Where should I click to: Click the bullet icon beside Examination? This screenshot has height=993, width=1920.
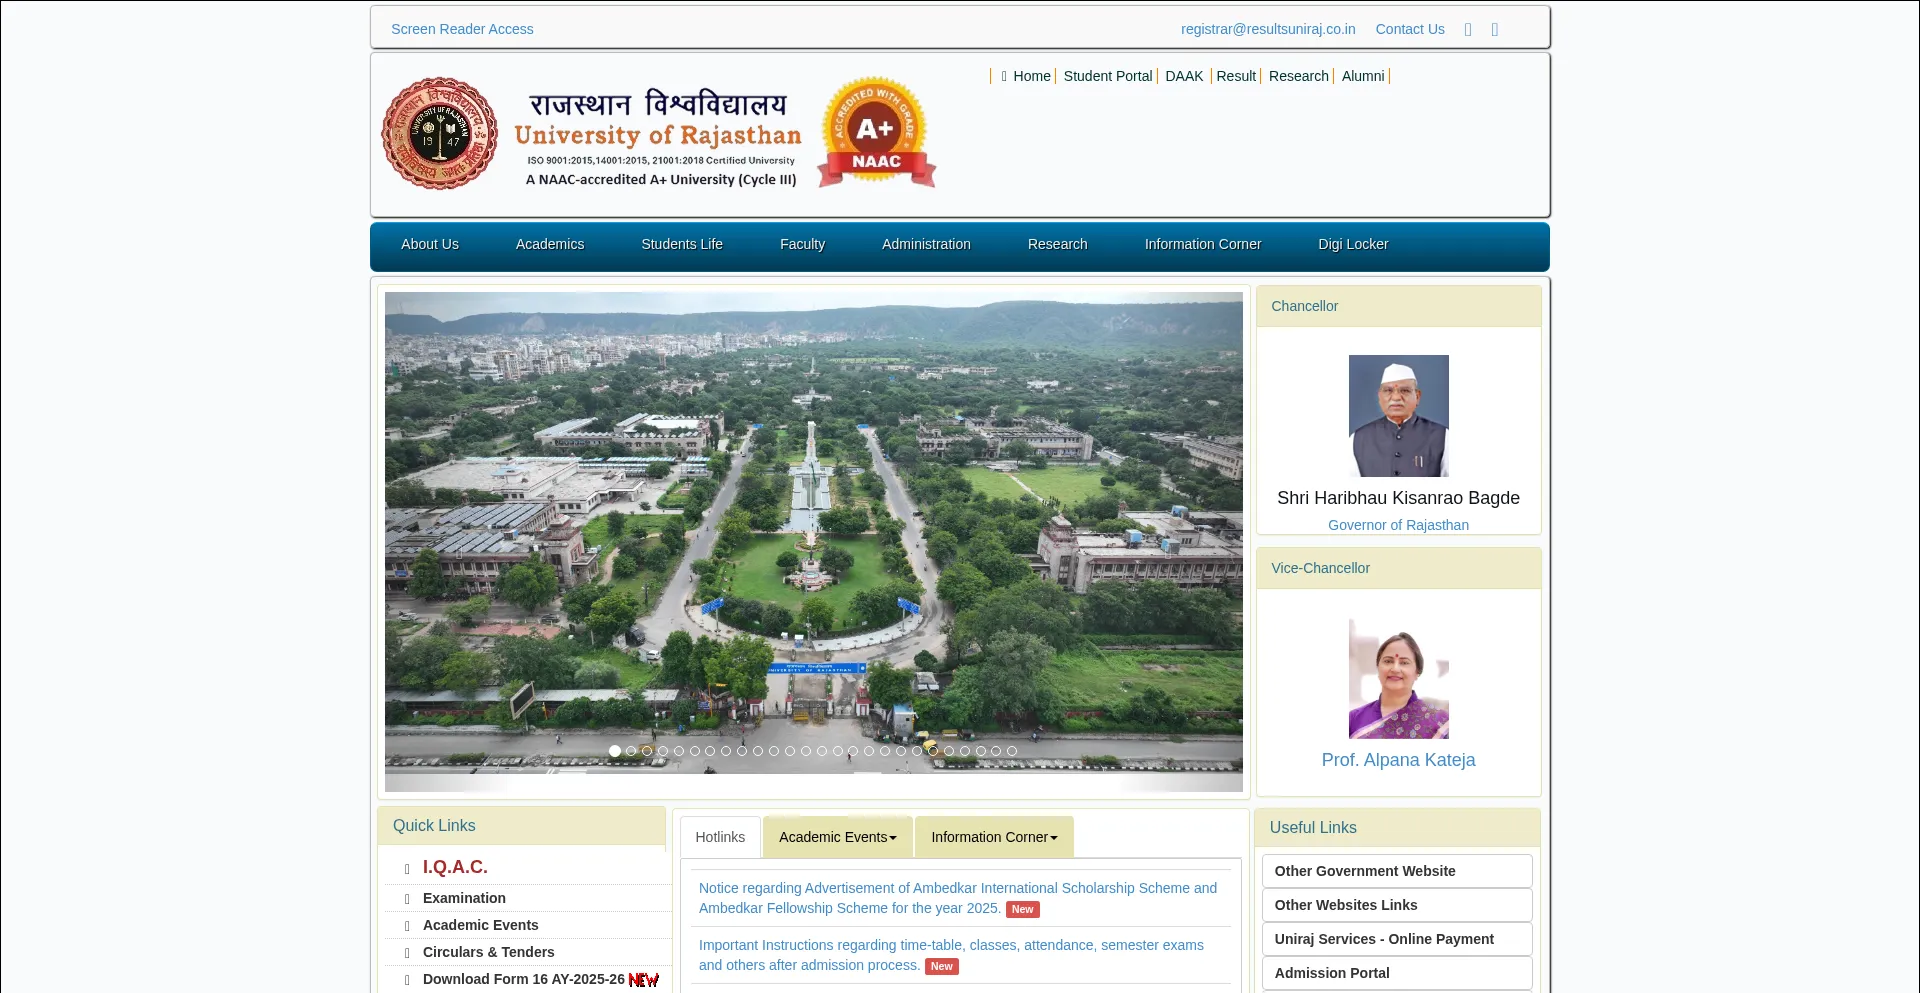pos(407,899)
